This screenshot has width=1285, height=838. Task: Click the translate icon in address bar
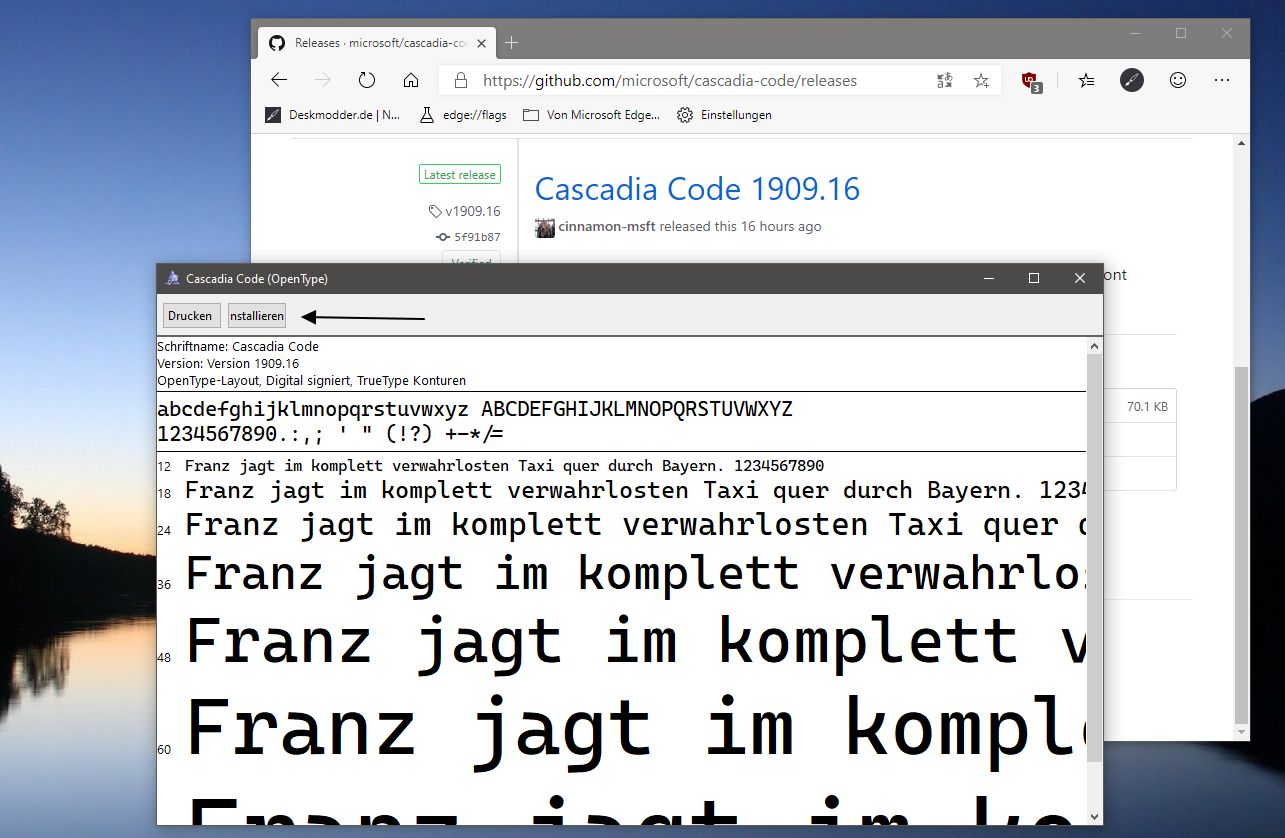coord(944,81)
